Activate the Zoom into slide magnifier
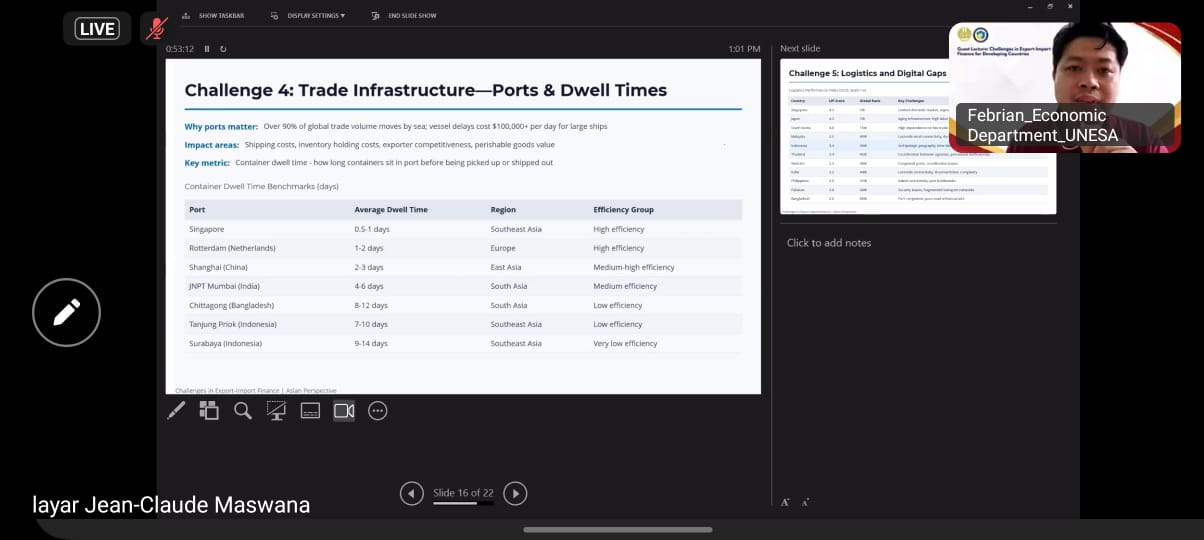1204x540 pixels. click(243, 410)
